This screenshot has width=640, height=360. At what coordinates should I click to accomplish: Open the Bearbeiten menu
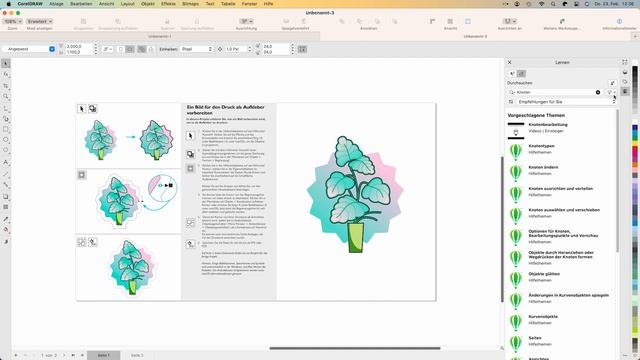(x=81, y=4)
